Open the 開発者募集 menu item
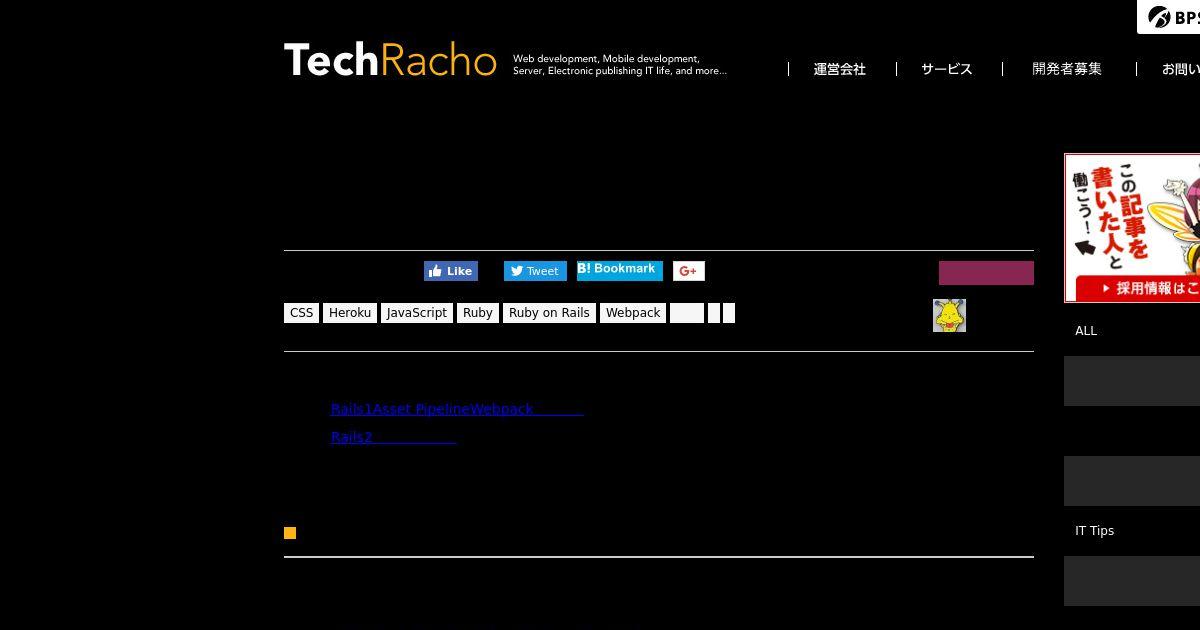1200x630 pixels. tap(1067, 69)
